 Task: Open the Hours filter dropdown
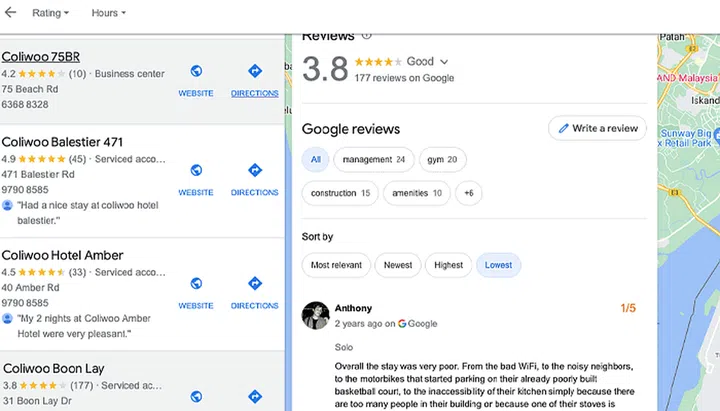click(108, 13)
